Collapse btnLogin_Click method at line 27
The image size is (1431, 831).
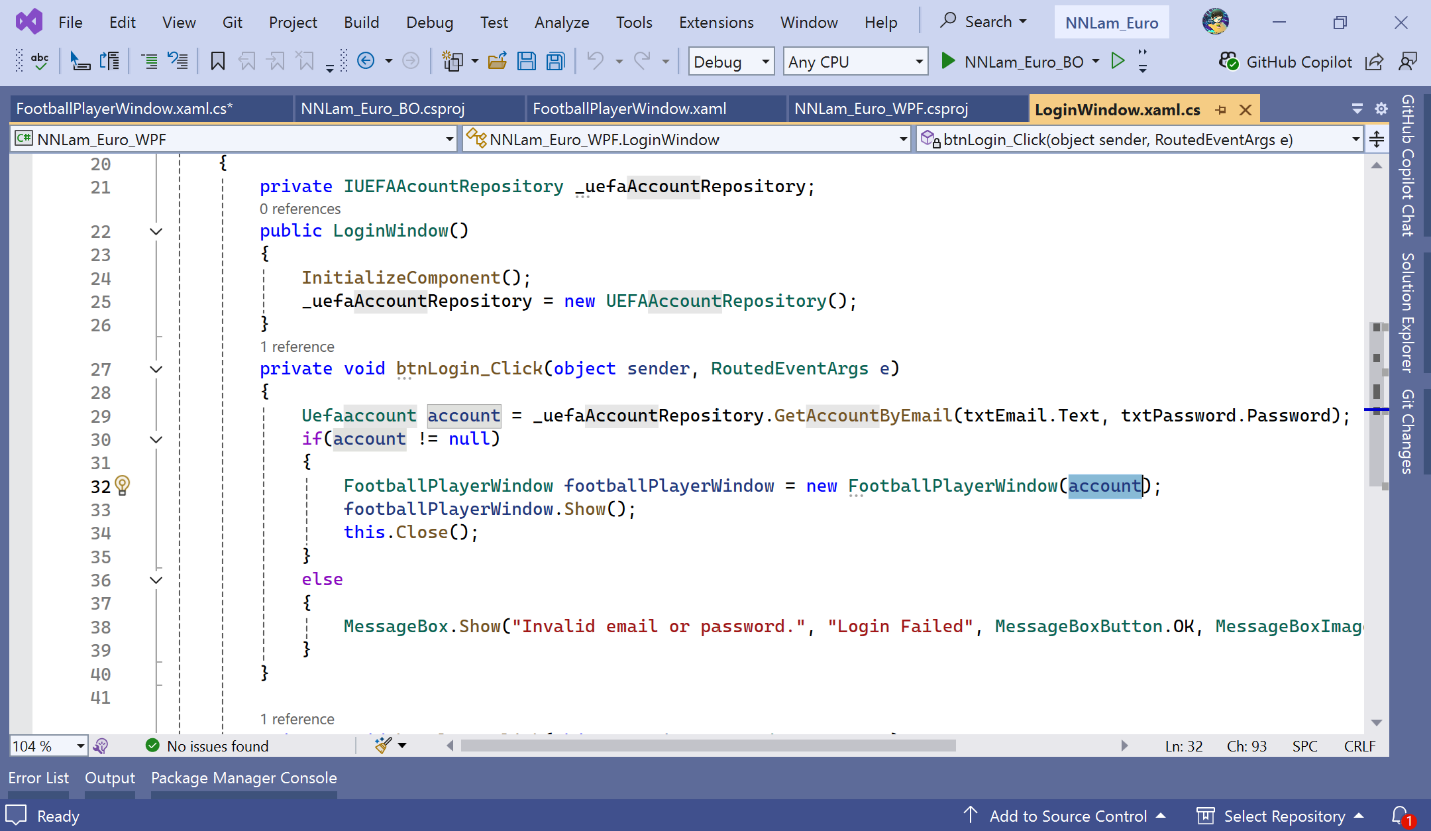(156, 369)
